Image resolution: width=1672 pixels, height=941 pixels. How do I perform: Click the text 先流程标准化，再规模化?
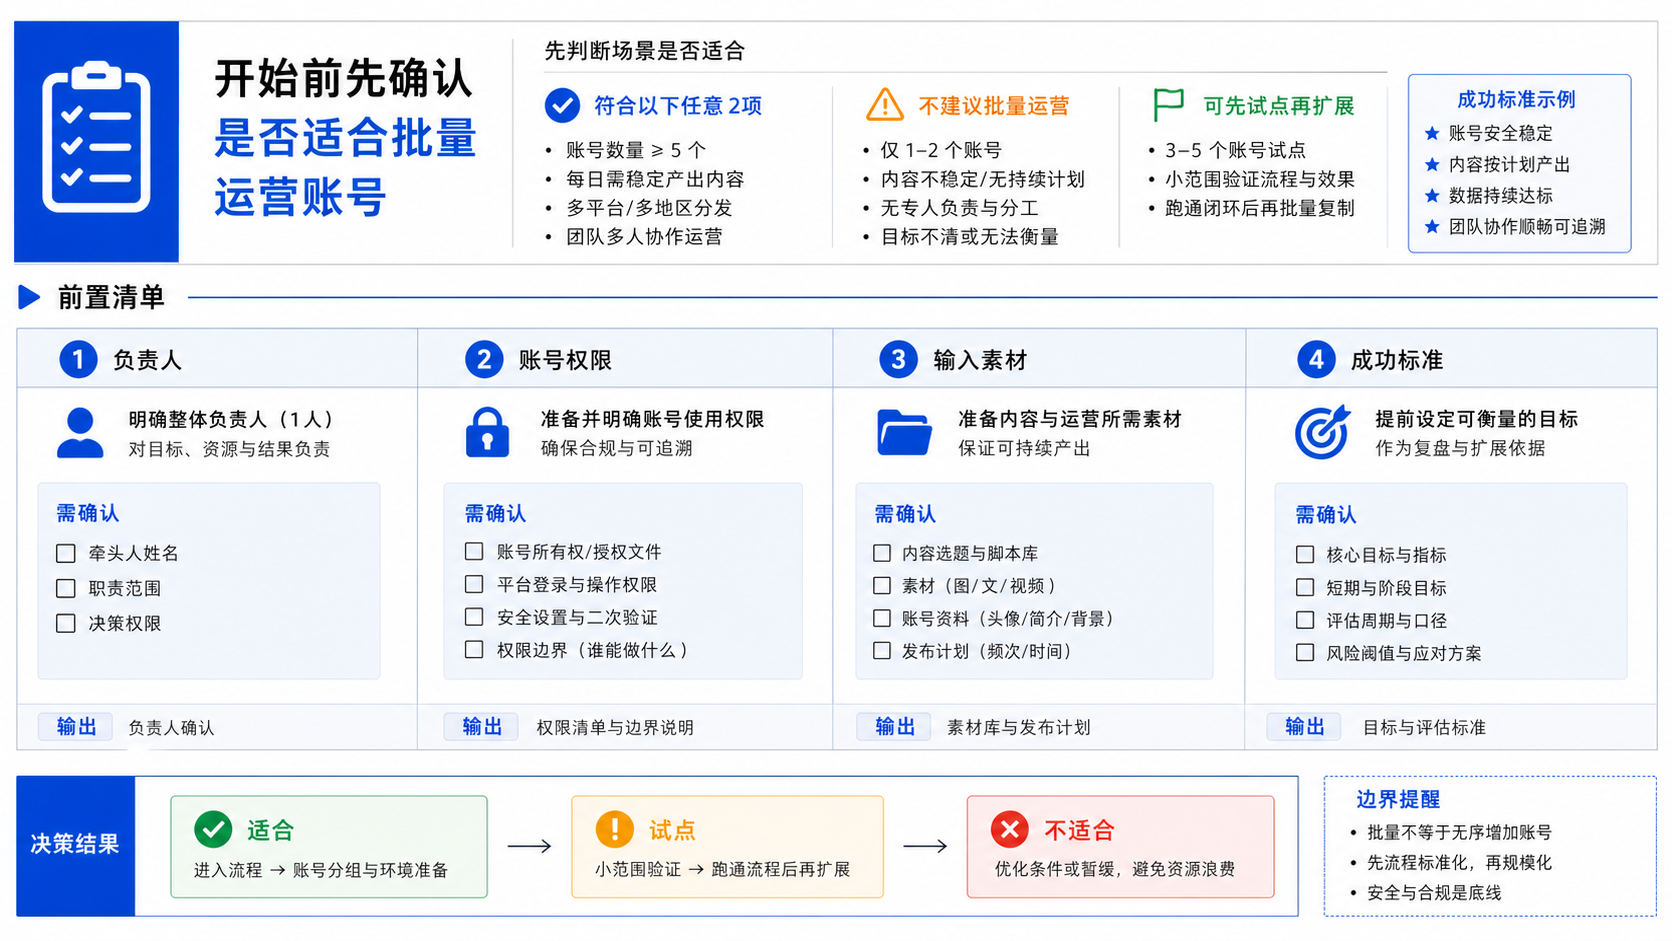pos(1459,862)
